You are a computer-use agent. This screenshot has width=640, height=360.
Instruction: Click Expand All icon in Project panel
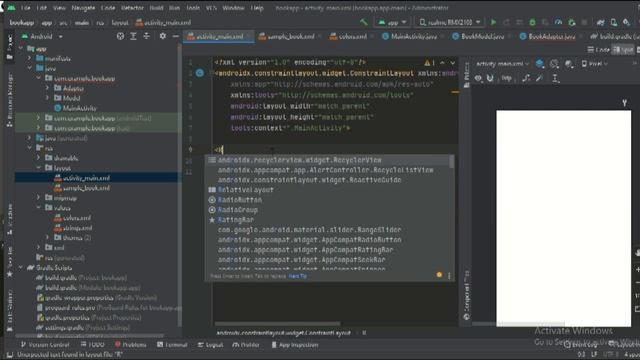[x=133, y=36]
